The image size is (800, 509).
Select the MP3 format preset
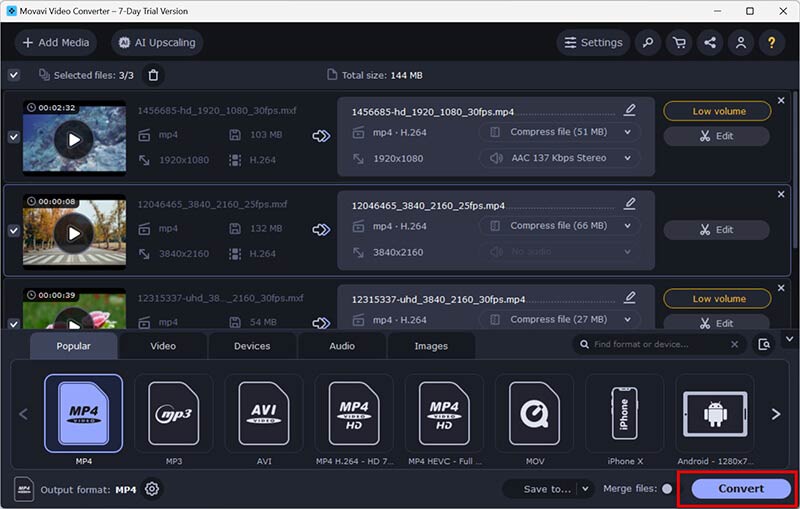tap(173, 414)
